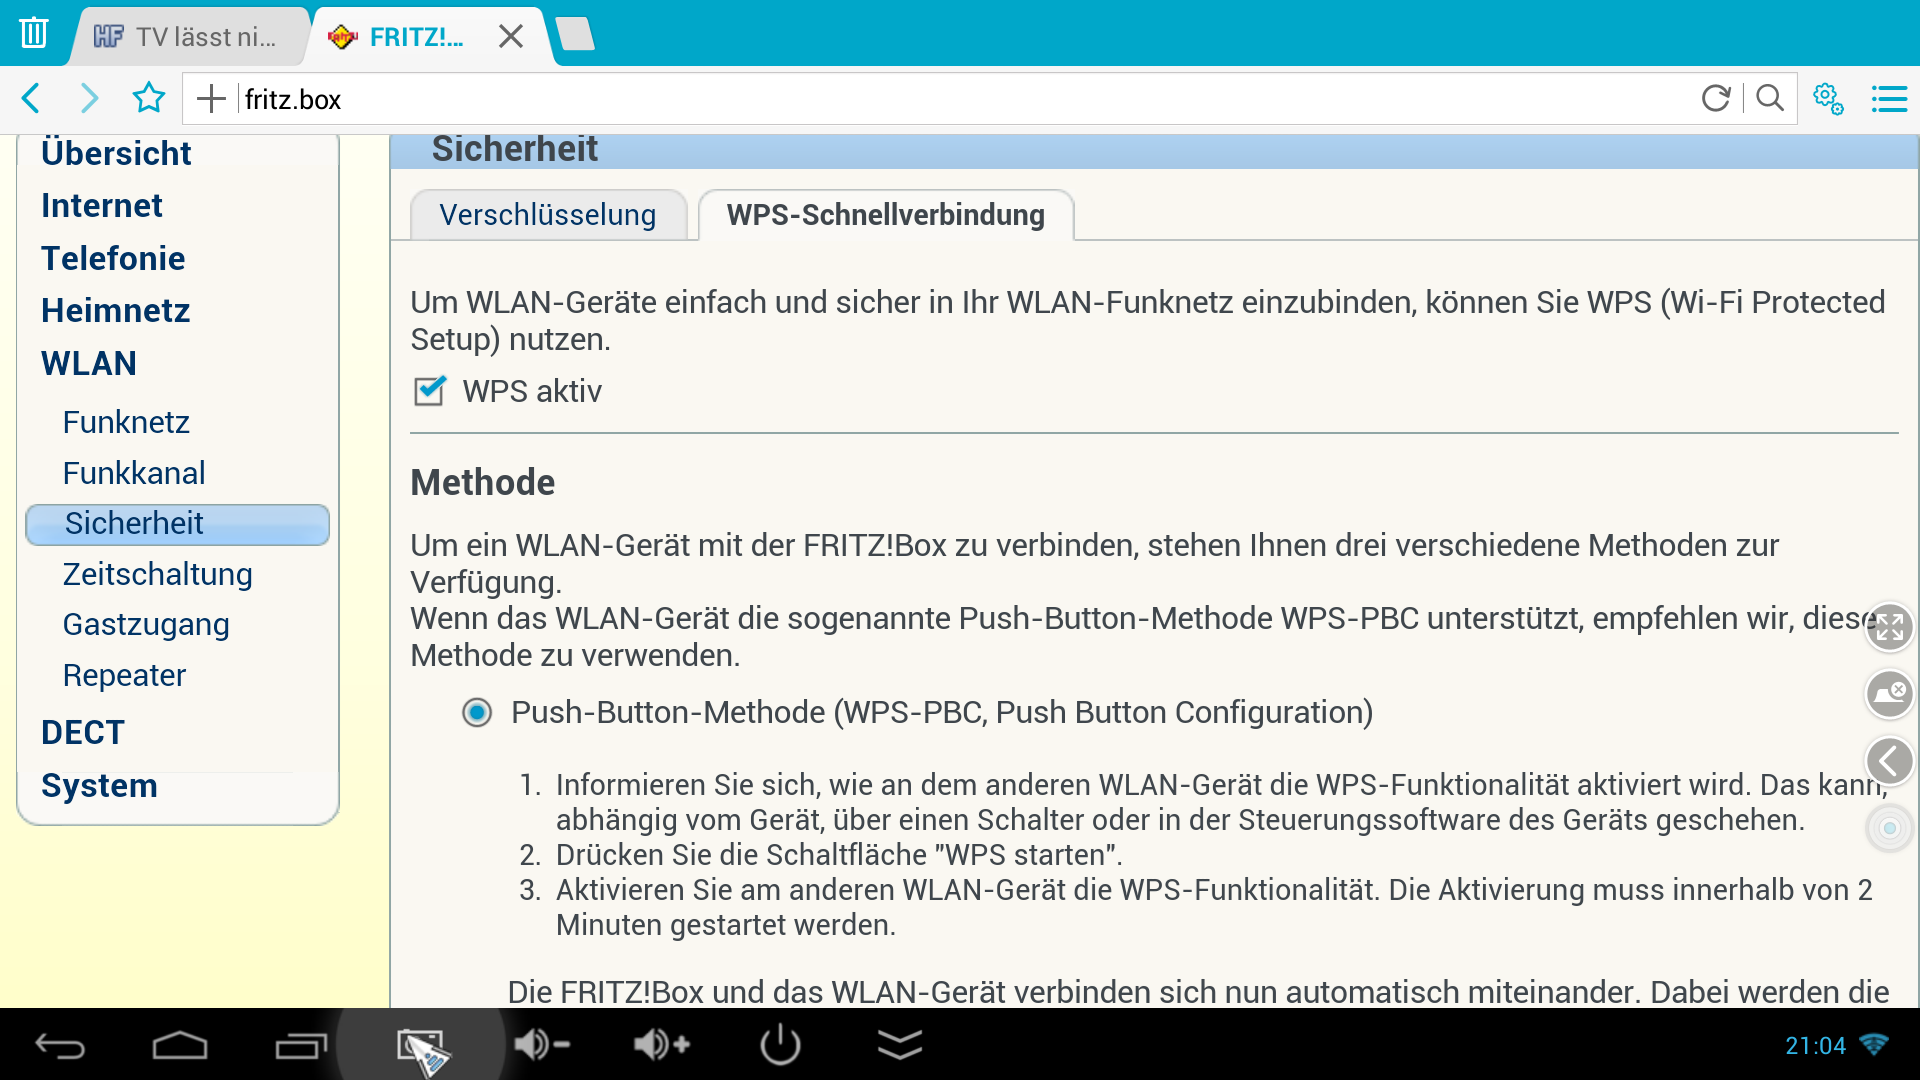Screen dimensions: 1920x1080
Task: Switch to the TV lässt ni... browser tab
Action: tap(190, 37)
